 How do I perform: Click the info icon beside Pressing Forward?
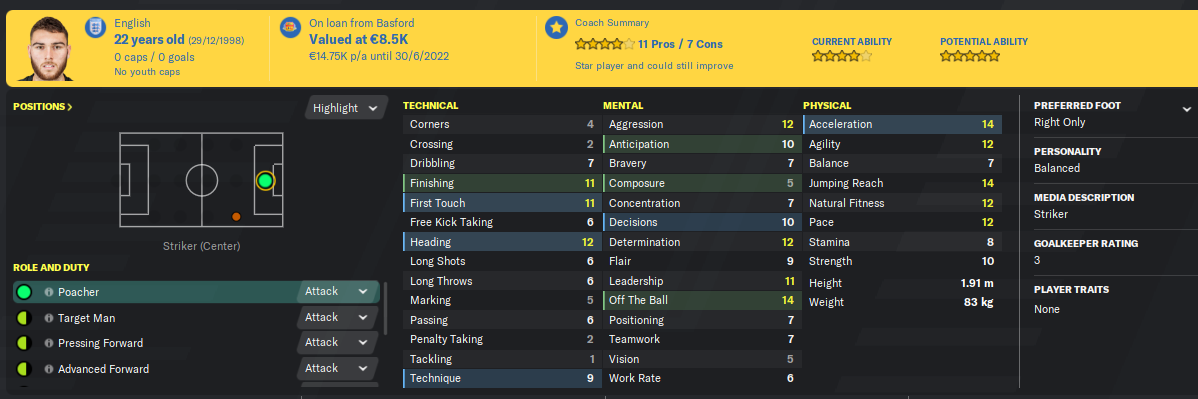click(48, 343)
